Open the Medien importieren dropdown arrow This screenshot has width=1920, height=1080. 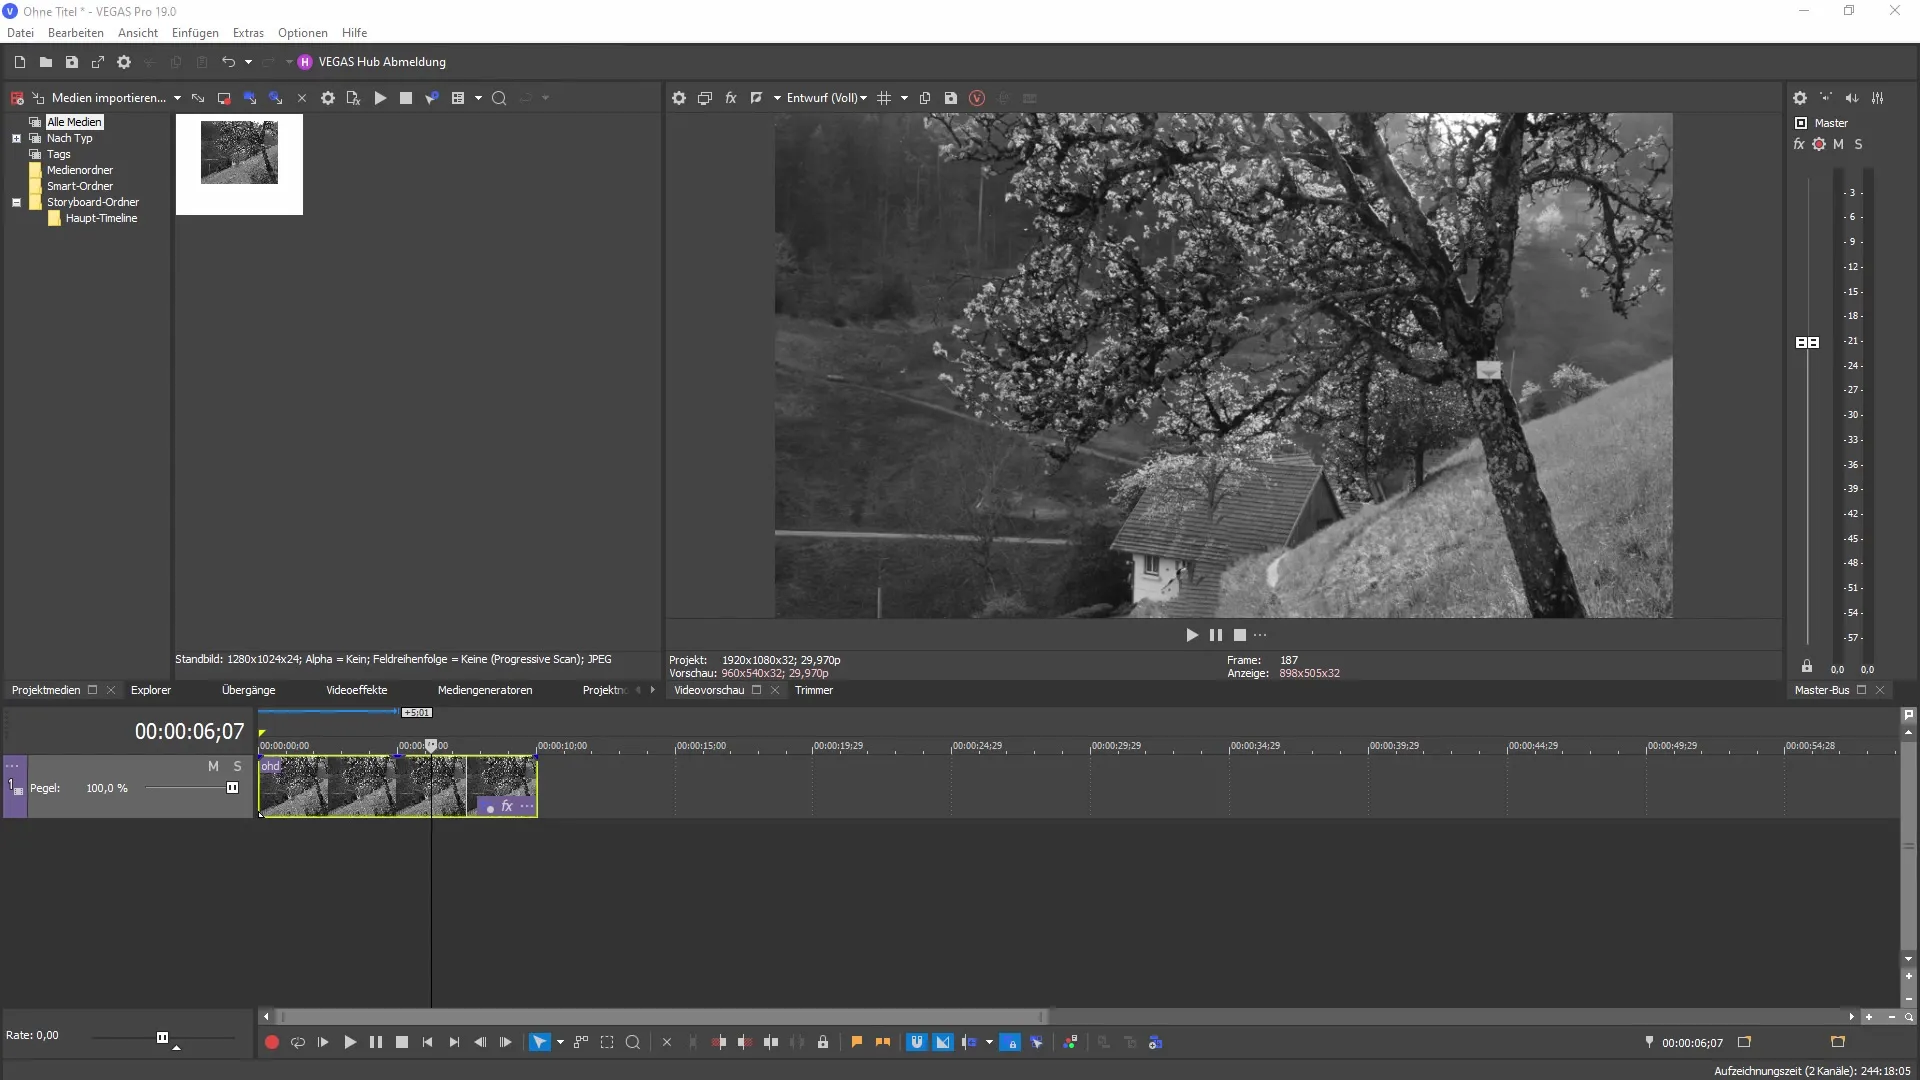[177, 98]
